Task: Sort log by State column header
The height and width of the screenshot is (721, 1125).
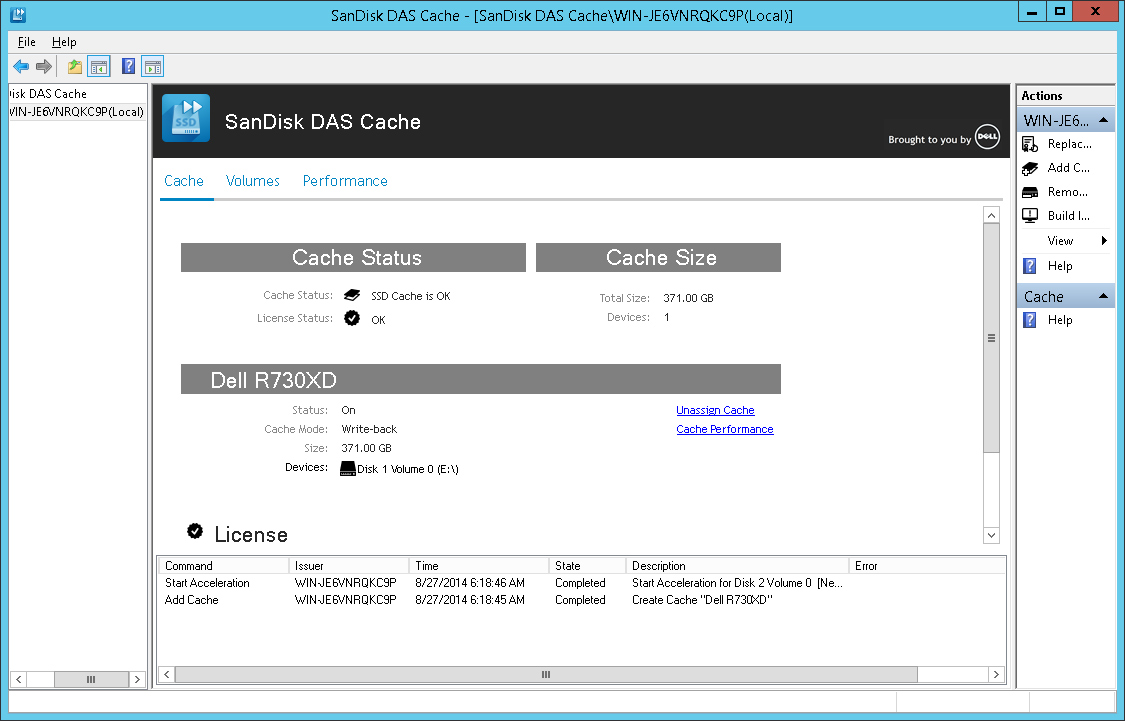Action: pyautogui.click(x=587, y=566)
